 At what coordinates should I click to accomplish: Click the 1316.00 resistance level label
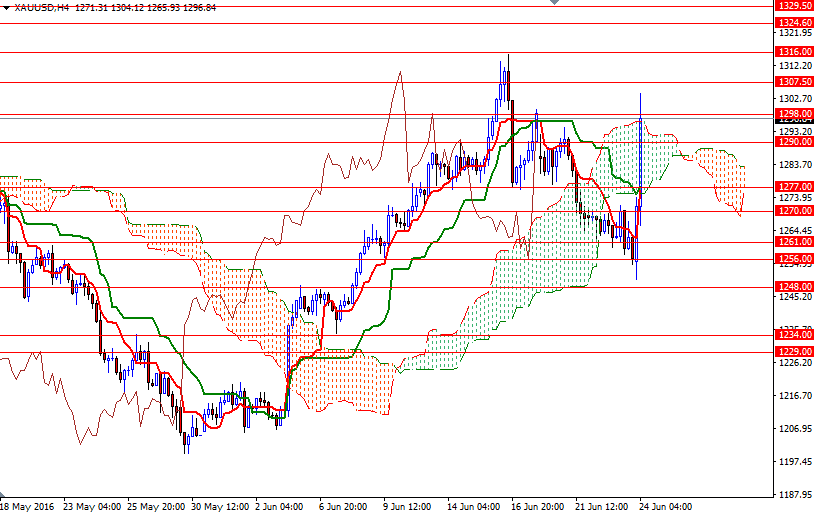coord(793,51)
